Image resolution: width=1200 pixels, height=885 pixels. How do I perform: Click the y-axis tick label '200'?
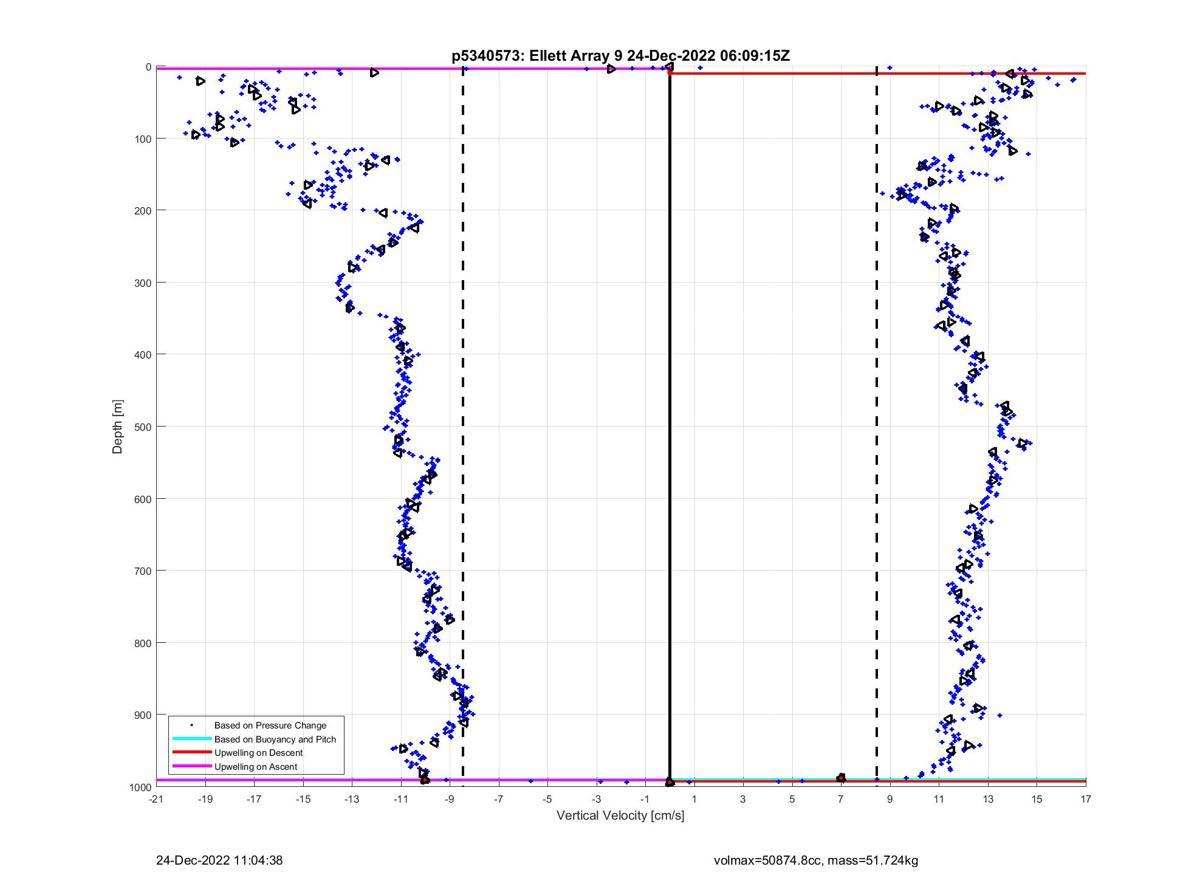pyautogui.click(x=142, y=211)
